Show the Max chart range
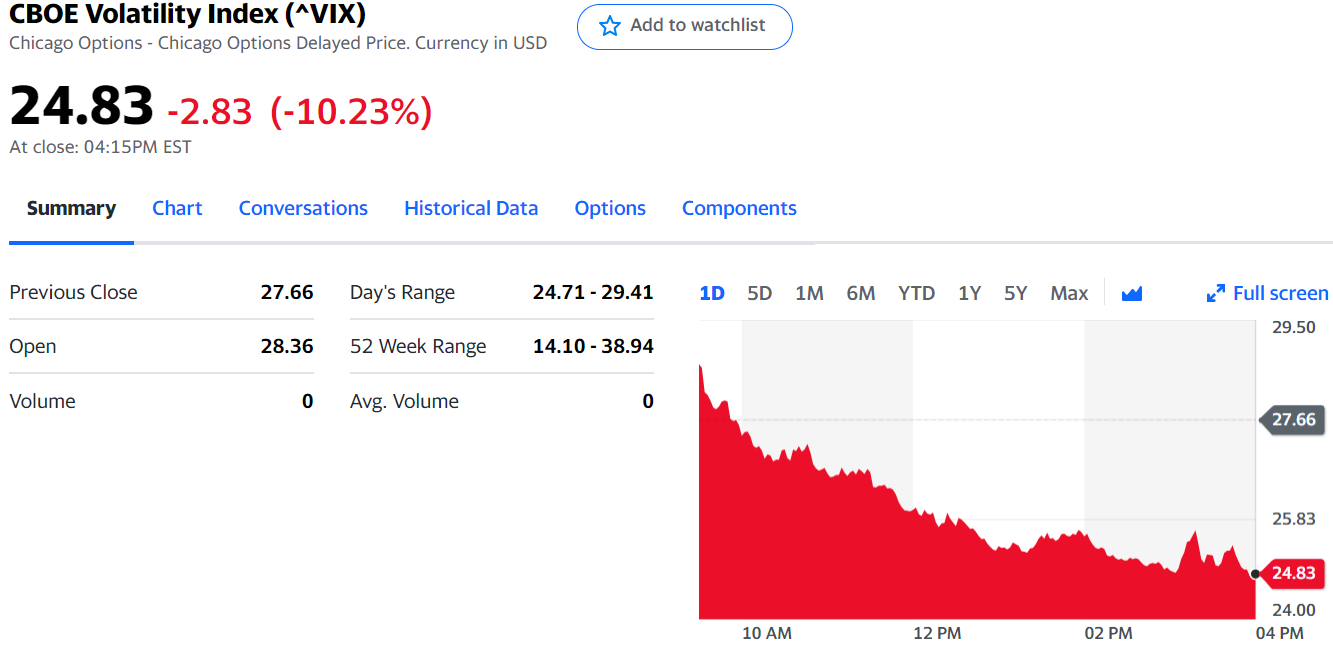The image size is (1333, 647). (1069, 293)
